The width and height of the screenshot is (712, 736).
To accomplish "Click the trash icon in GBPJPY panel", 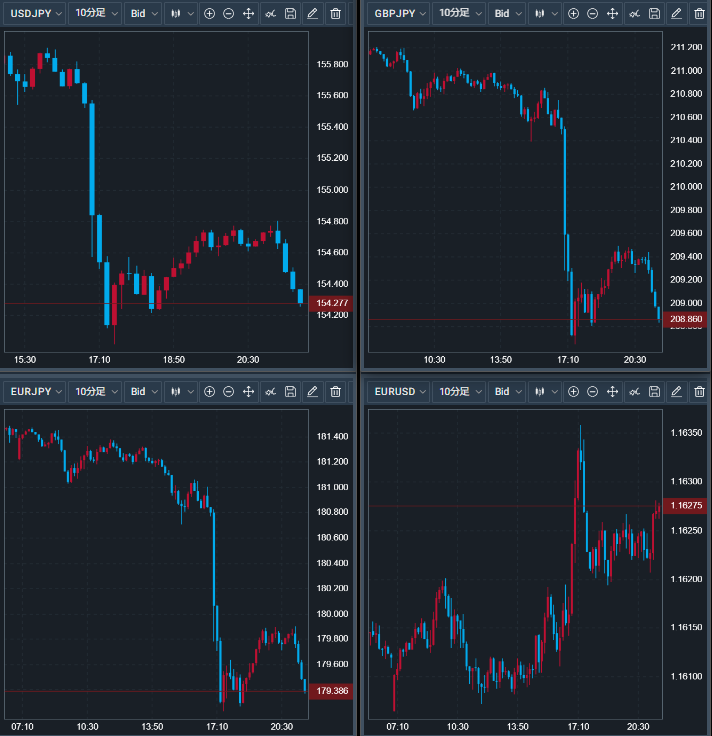I will 699,14.
